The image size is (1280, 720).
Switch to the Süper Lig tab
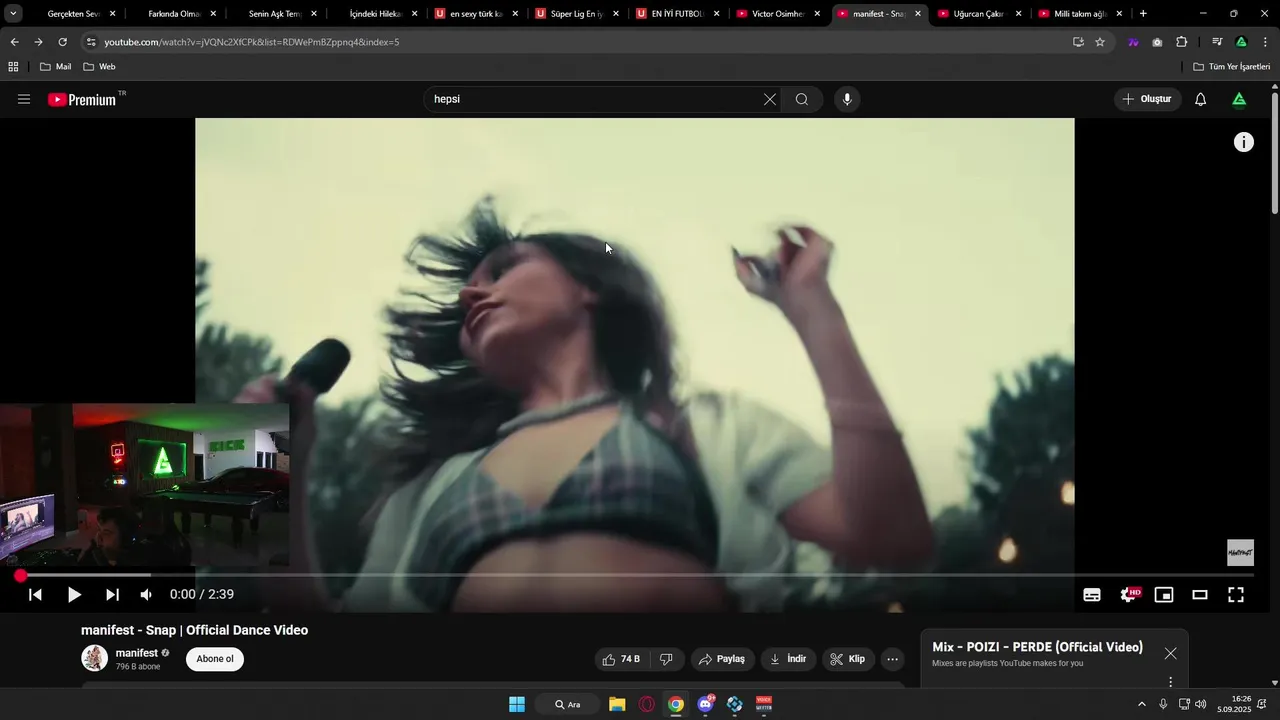tap(576, 14)
